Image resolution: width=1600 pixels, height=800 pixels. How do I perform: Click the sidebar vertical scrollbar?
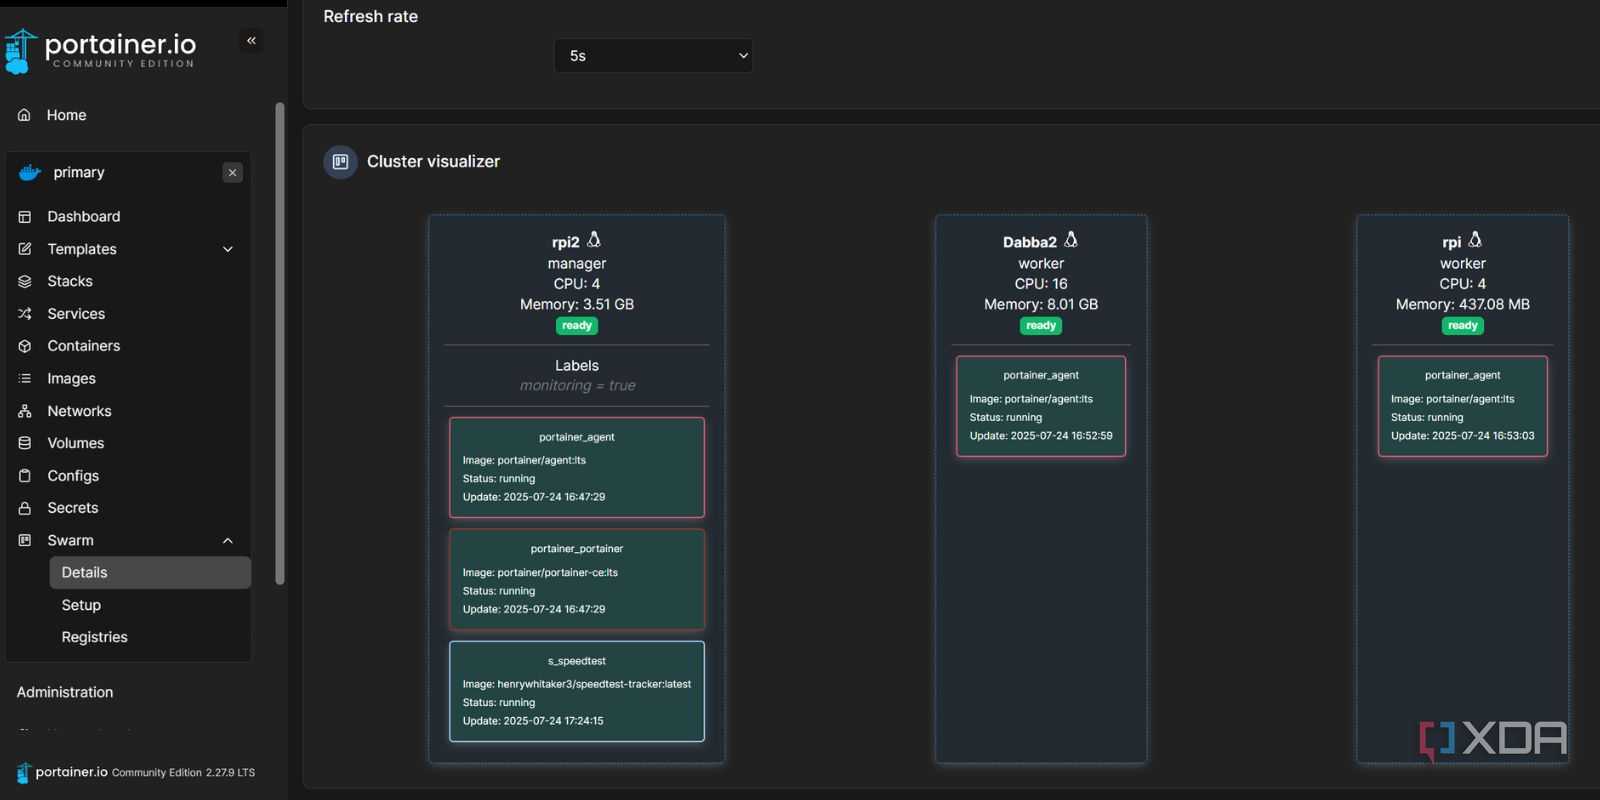(280, 343)
